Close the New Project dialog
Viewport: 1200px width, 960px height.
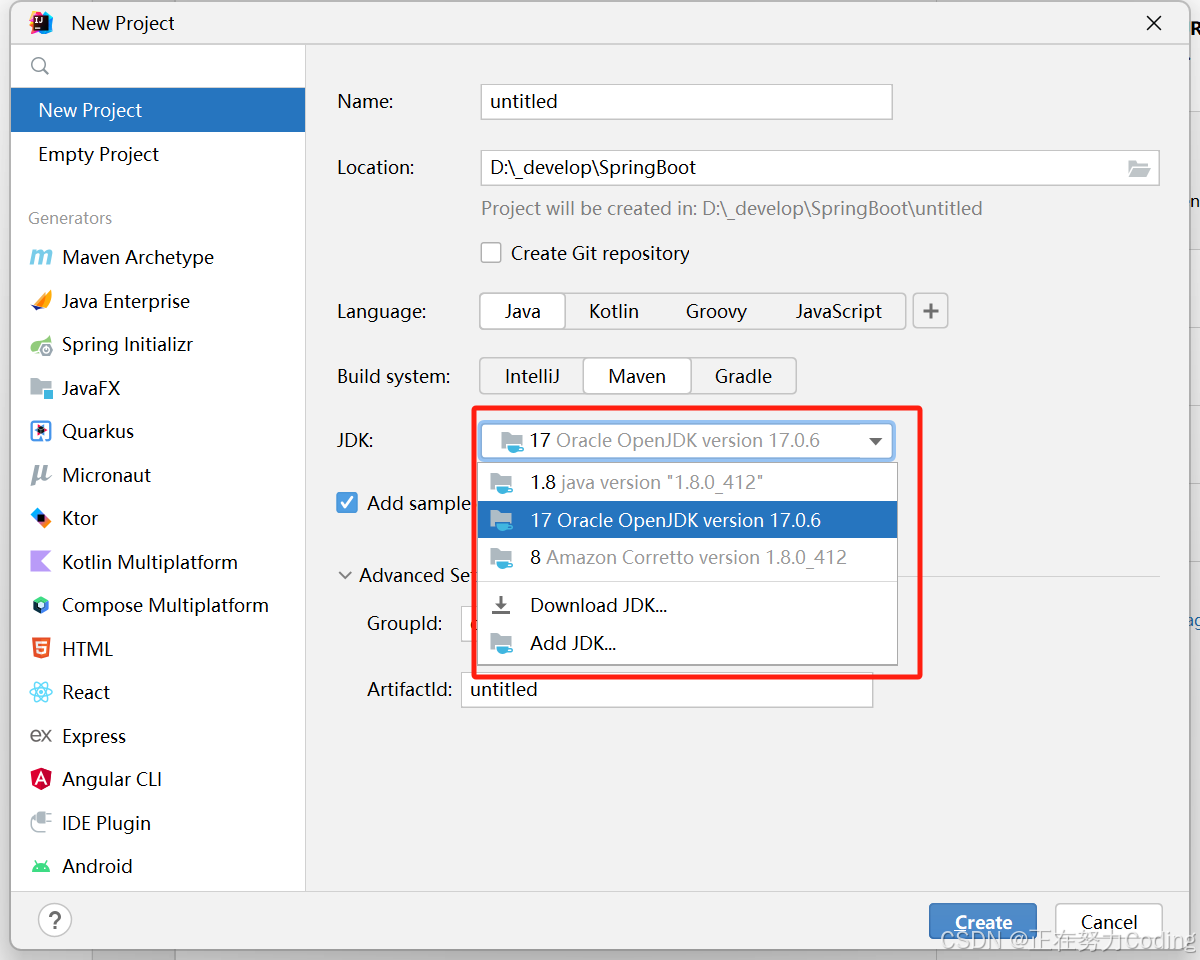click(1154, 23)
